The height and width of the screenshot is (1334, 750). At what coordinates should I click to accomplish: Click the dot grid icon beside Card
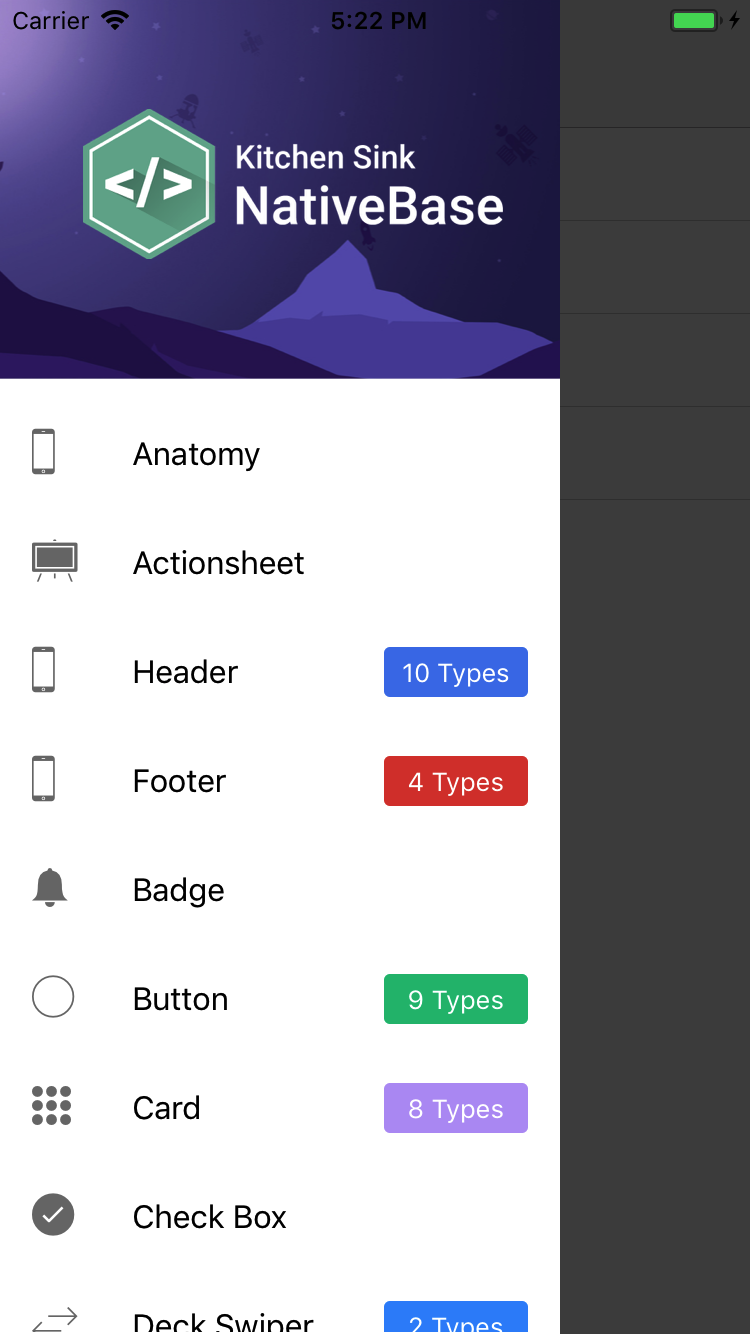coord(52,1106)
